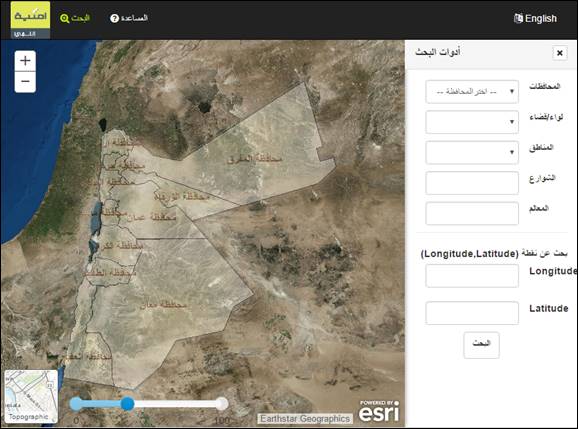Click the search magnifier icon in header

coord(65,18)
